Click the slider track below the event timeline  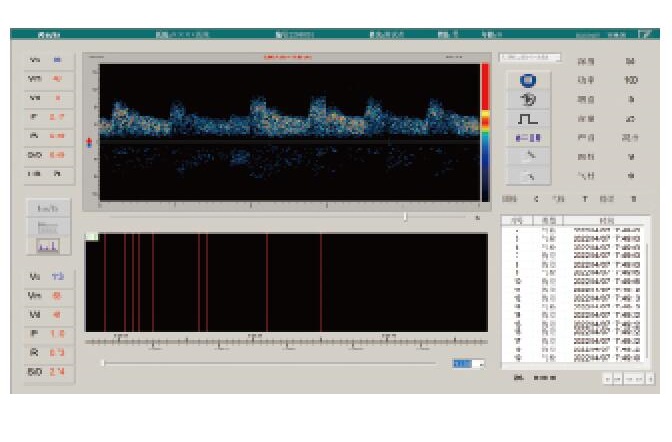pyautogui.click(x=270, y=364)
